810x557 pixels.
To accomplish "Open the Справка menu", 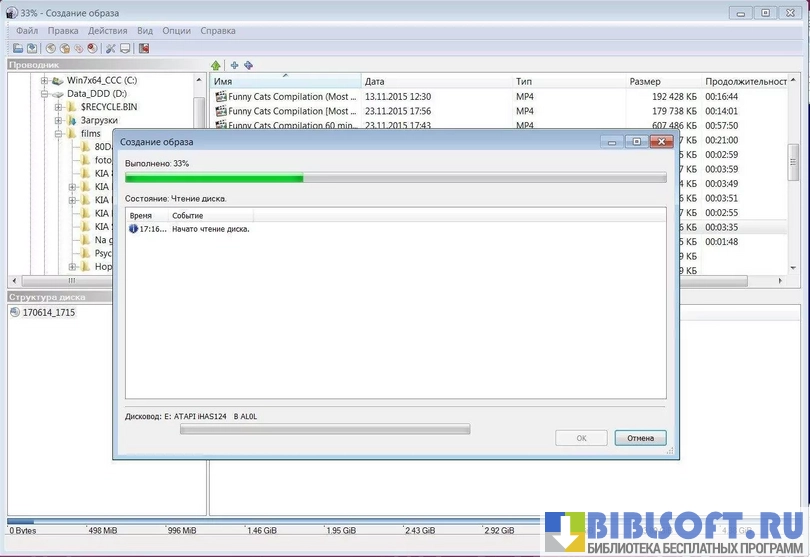I will click(x=218, y=31).
